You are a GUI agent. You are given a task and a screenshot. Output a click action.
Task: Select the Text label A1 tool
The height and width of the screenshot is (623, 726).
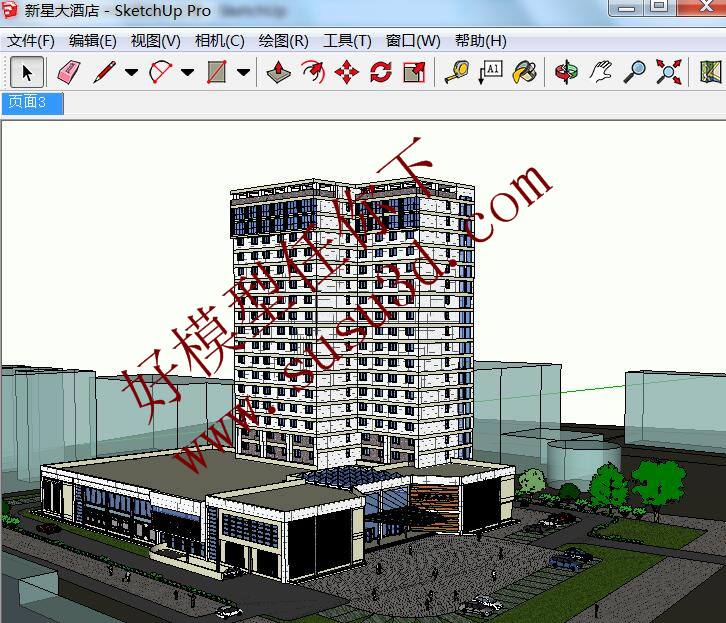490,72
